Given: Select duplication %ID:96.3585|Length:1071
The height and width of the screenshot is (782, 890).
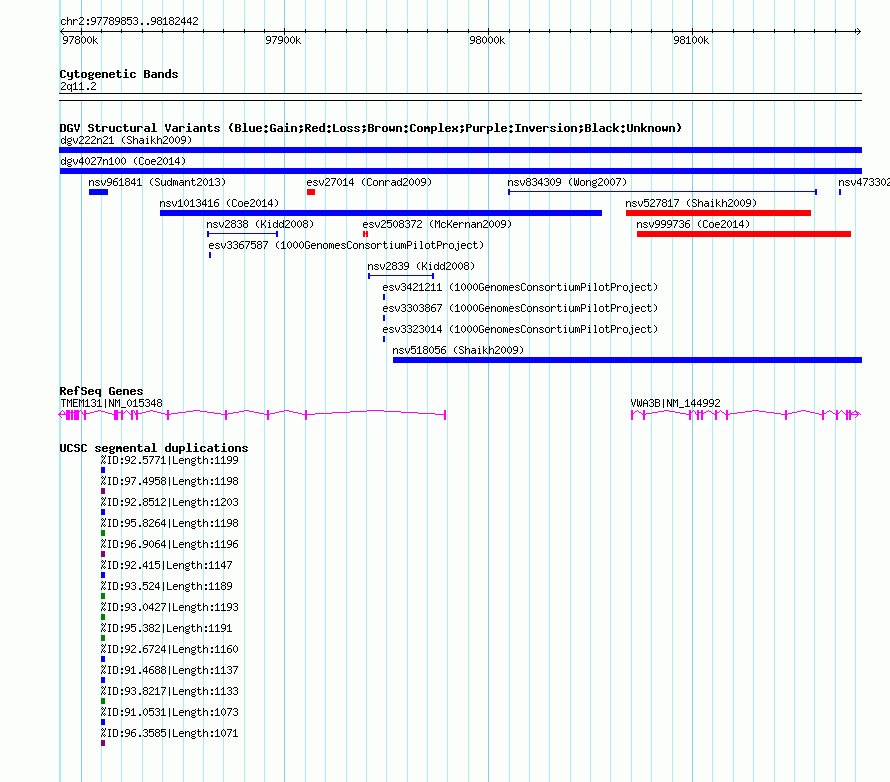Looking at the screenshot, I should 170,733.
